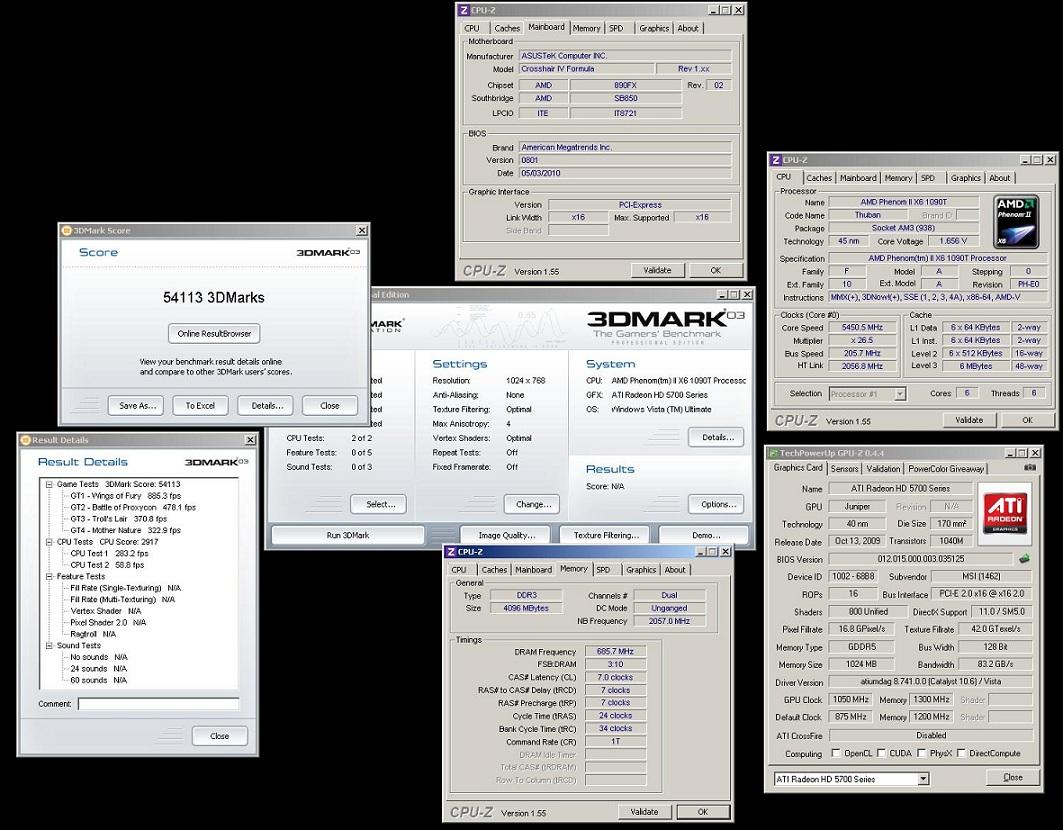Click Image Quality button
This screenshot has height=830, width=1063.
506,535
